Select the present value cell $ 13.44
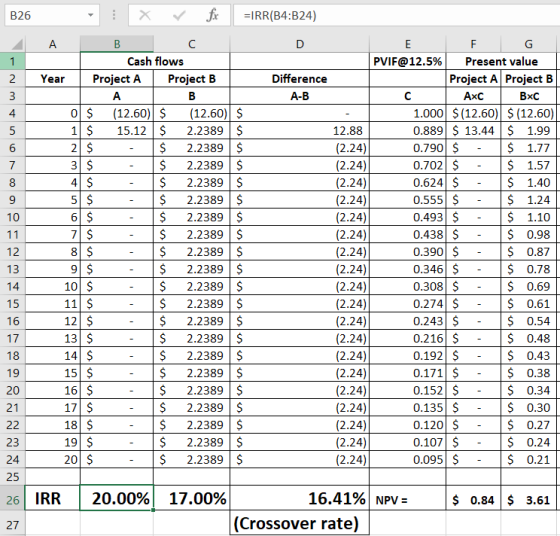 [473, 131]
